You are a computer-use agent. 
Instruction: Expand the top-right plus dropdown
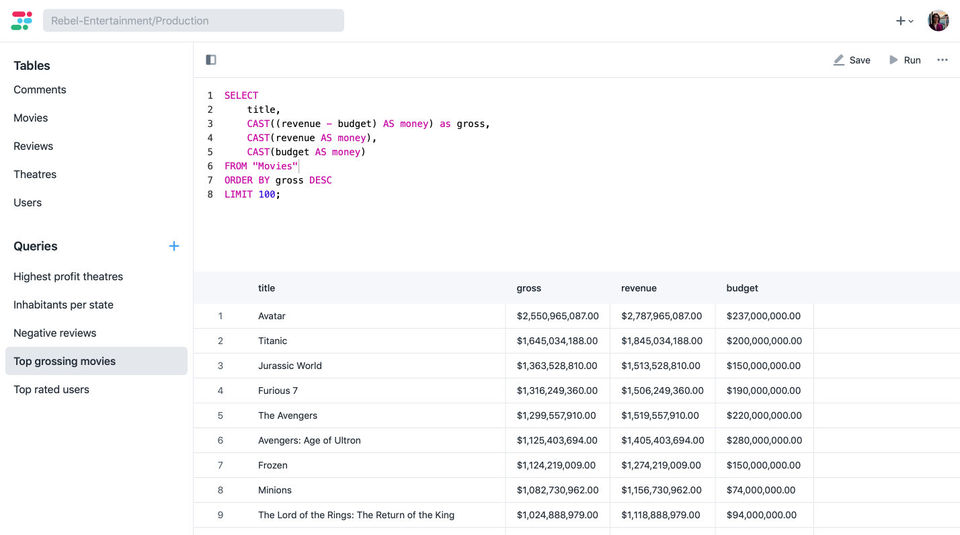coord(904,20)
